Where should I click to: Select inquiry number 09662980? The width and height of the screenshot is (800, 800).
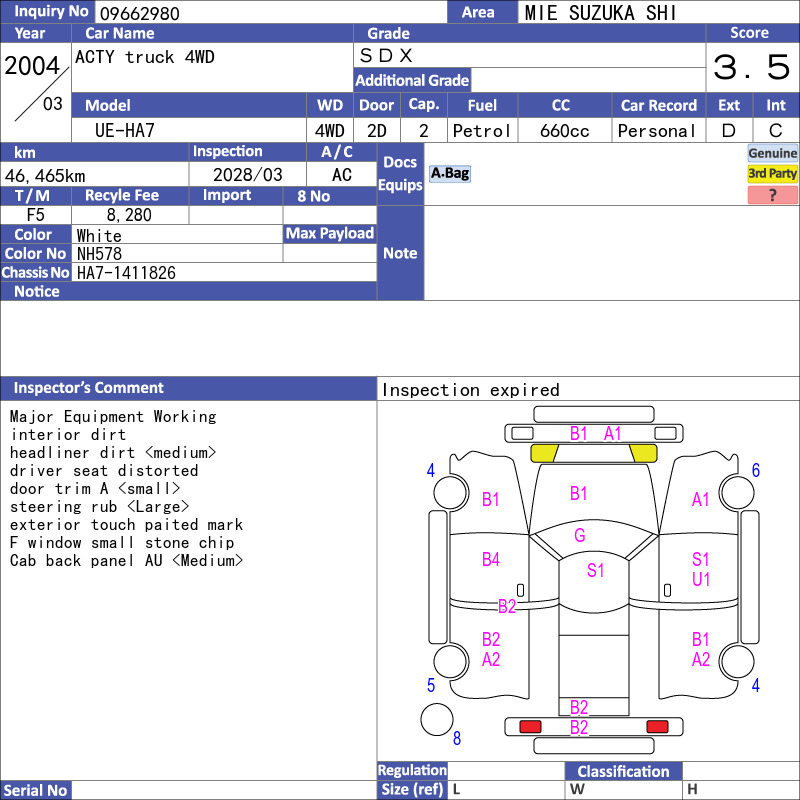point(140,14)
